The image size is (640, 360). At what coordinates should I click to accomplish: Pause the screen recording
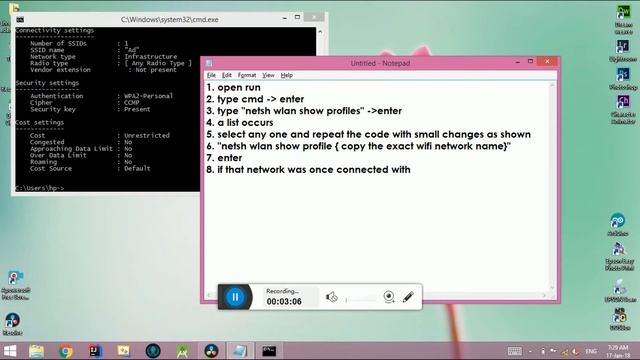pyautogui.click(x=235, y=297)
